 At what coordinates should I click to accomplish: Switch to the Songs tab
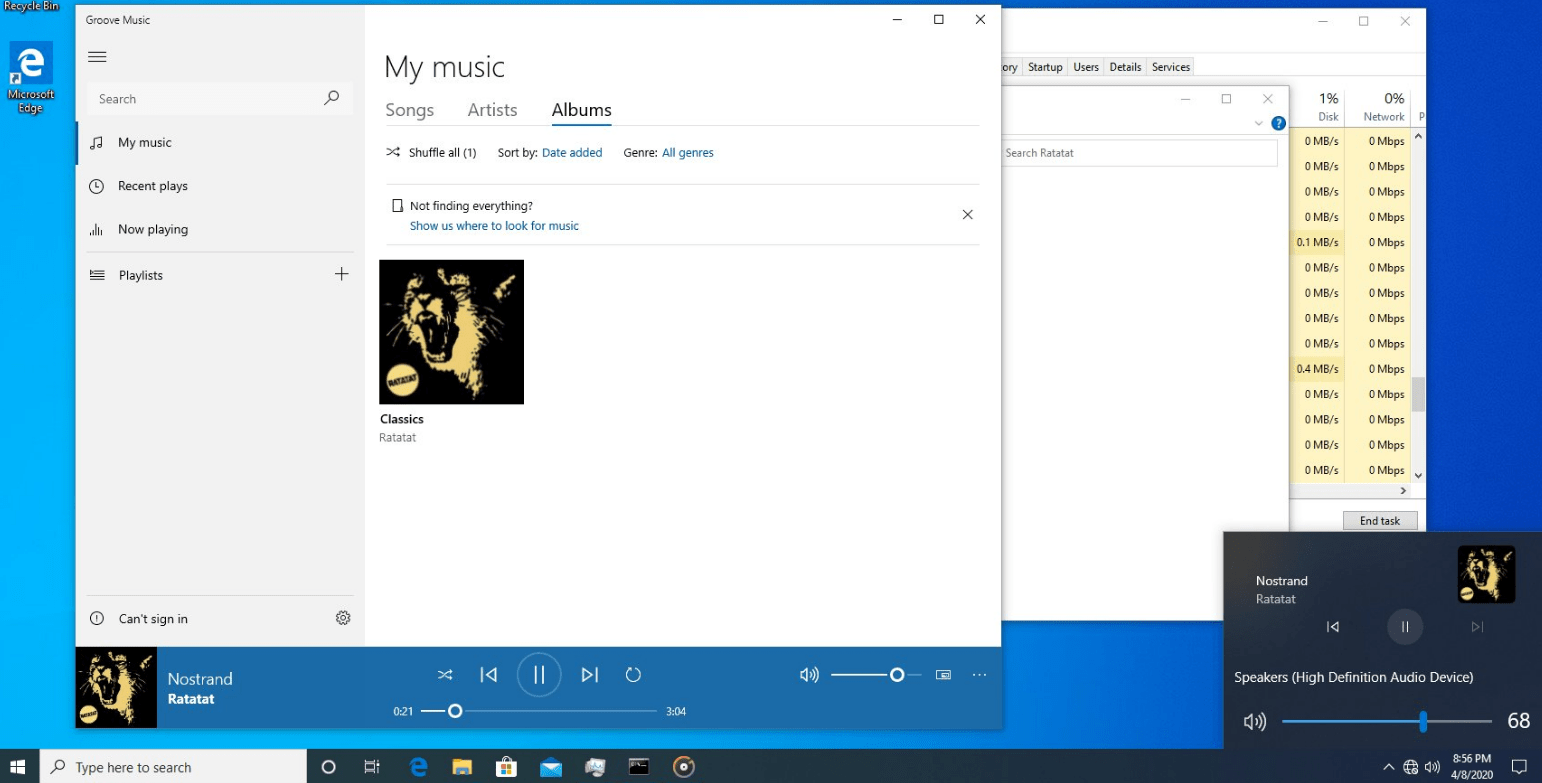tap(410, 110)
